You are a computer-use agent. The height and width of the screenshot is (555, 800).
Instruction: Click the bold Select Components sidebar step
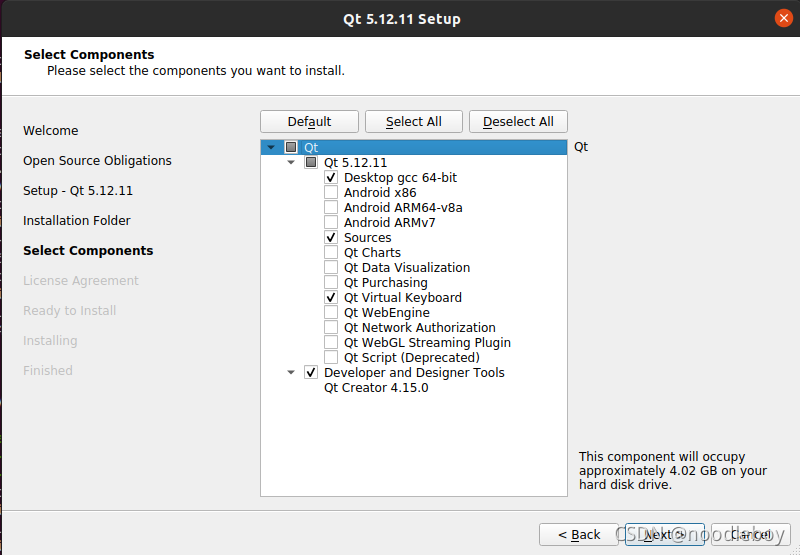(88, 250)
